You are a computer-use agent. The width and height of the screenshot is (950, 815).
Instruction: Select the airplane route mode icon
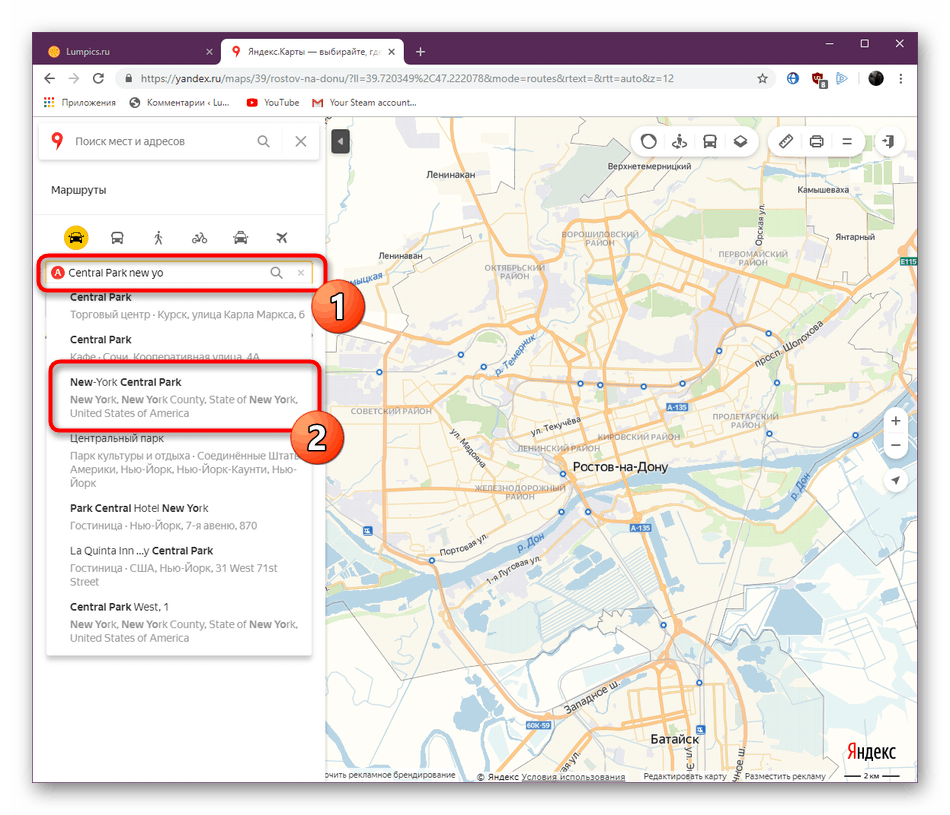pyautogui.click(x=282, y=238)
